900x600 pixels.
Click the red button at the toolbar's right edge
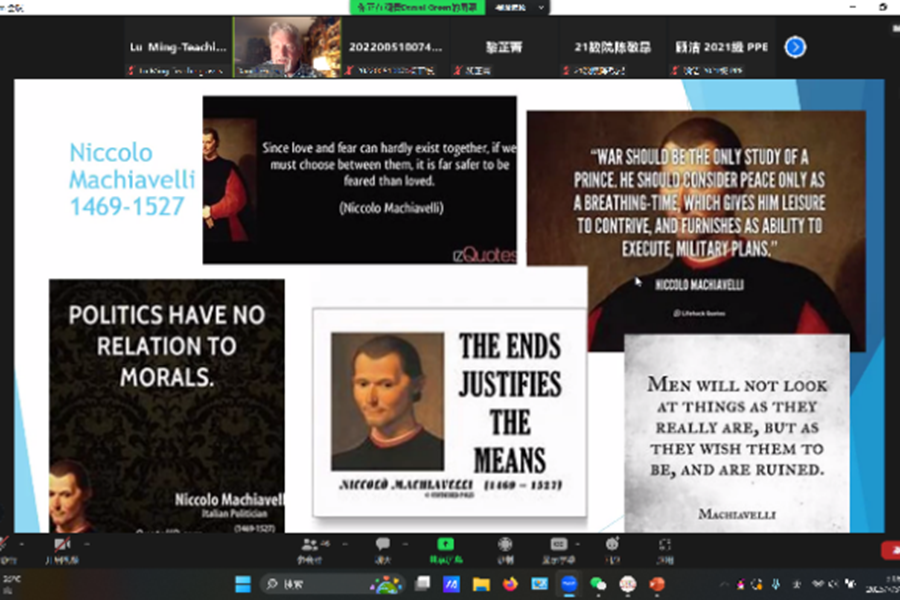click(891, 550)
